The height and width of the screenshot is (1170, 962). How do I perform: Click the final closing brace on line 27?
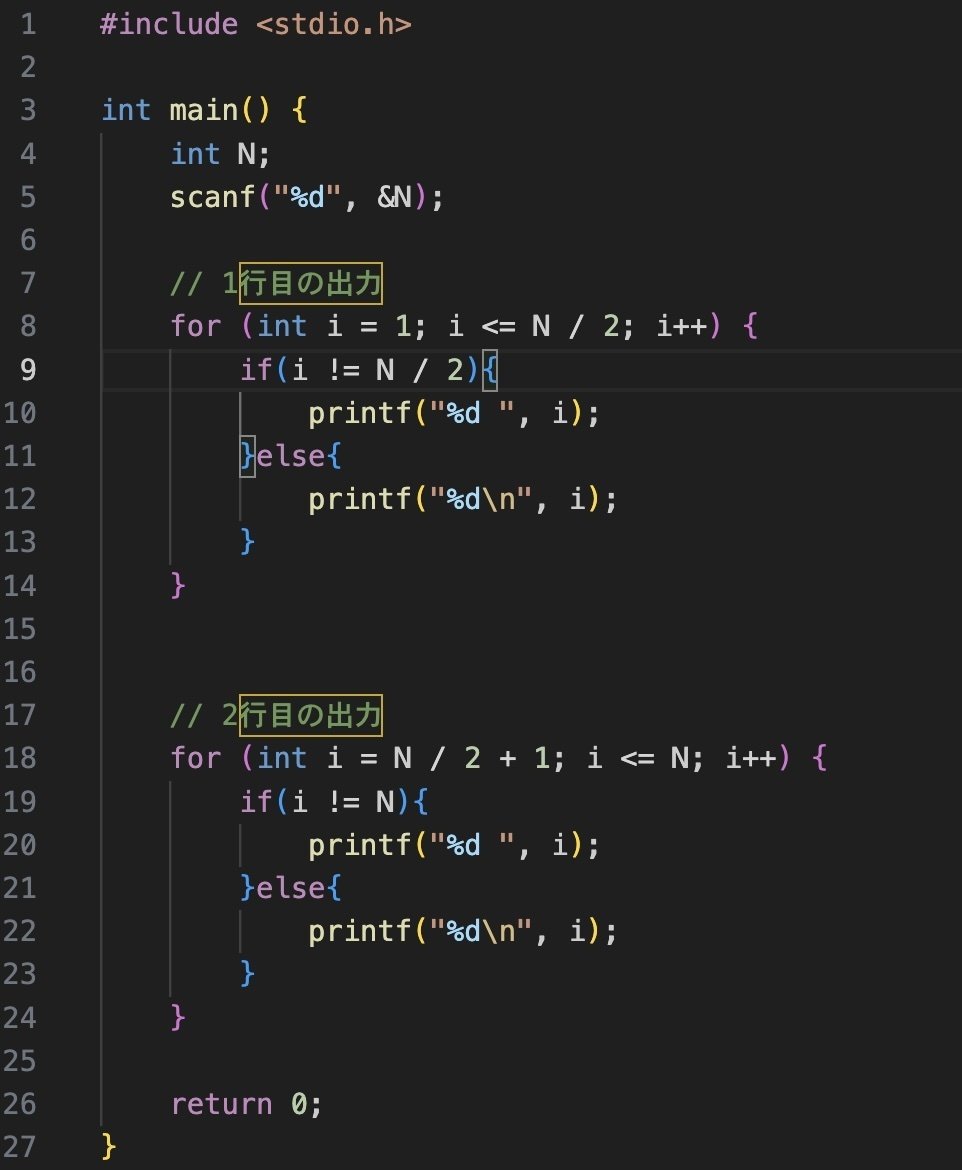coord(109,1146)
